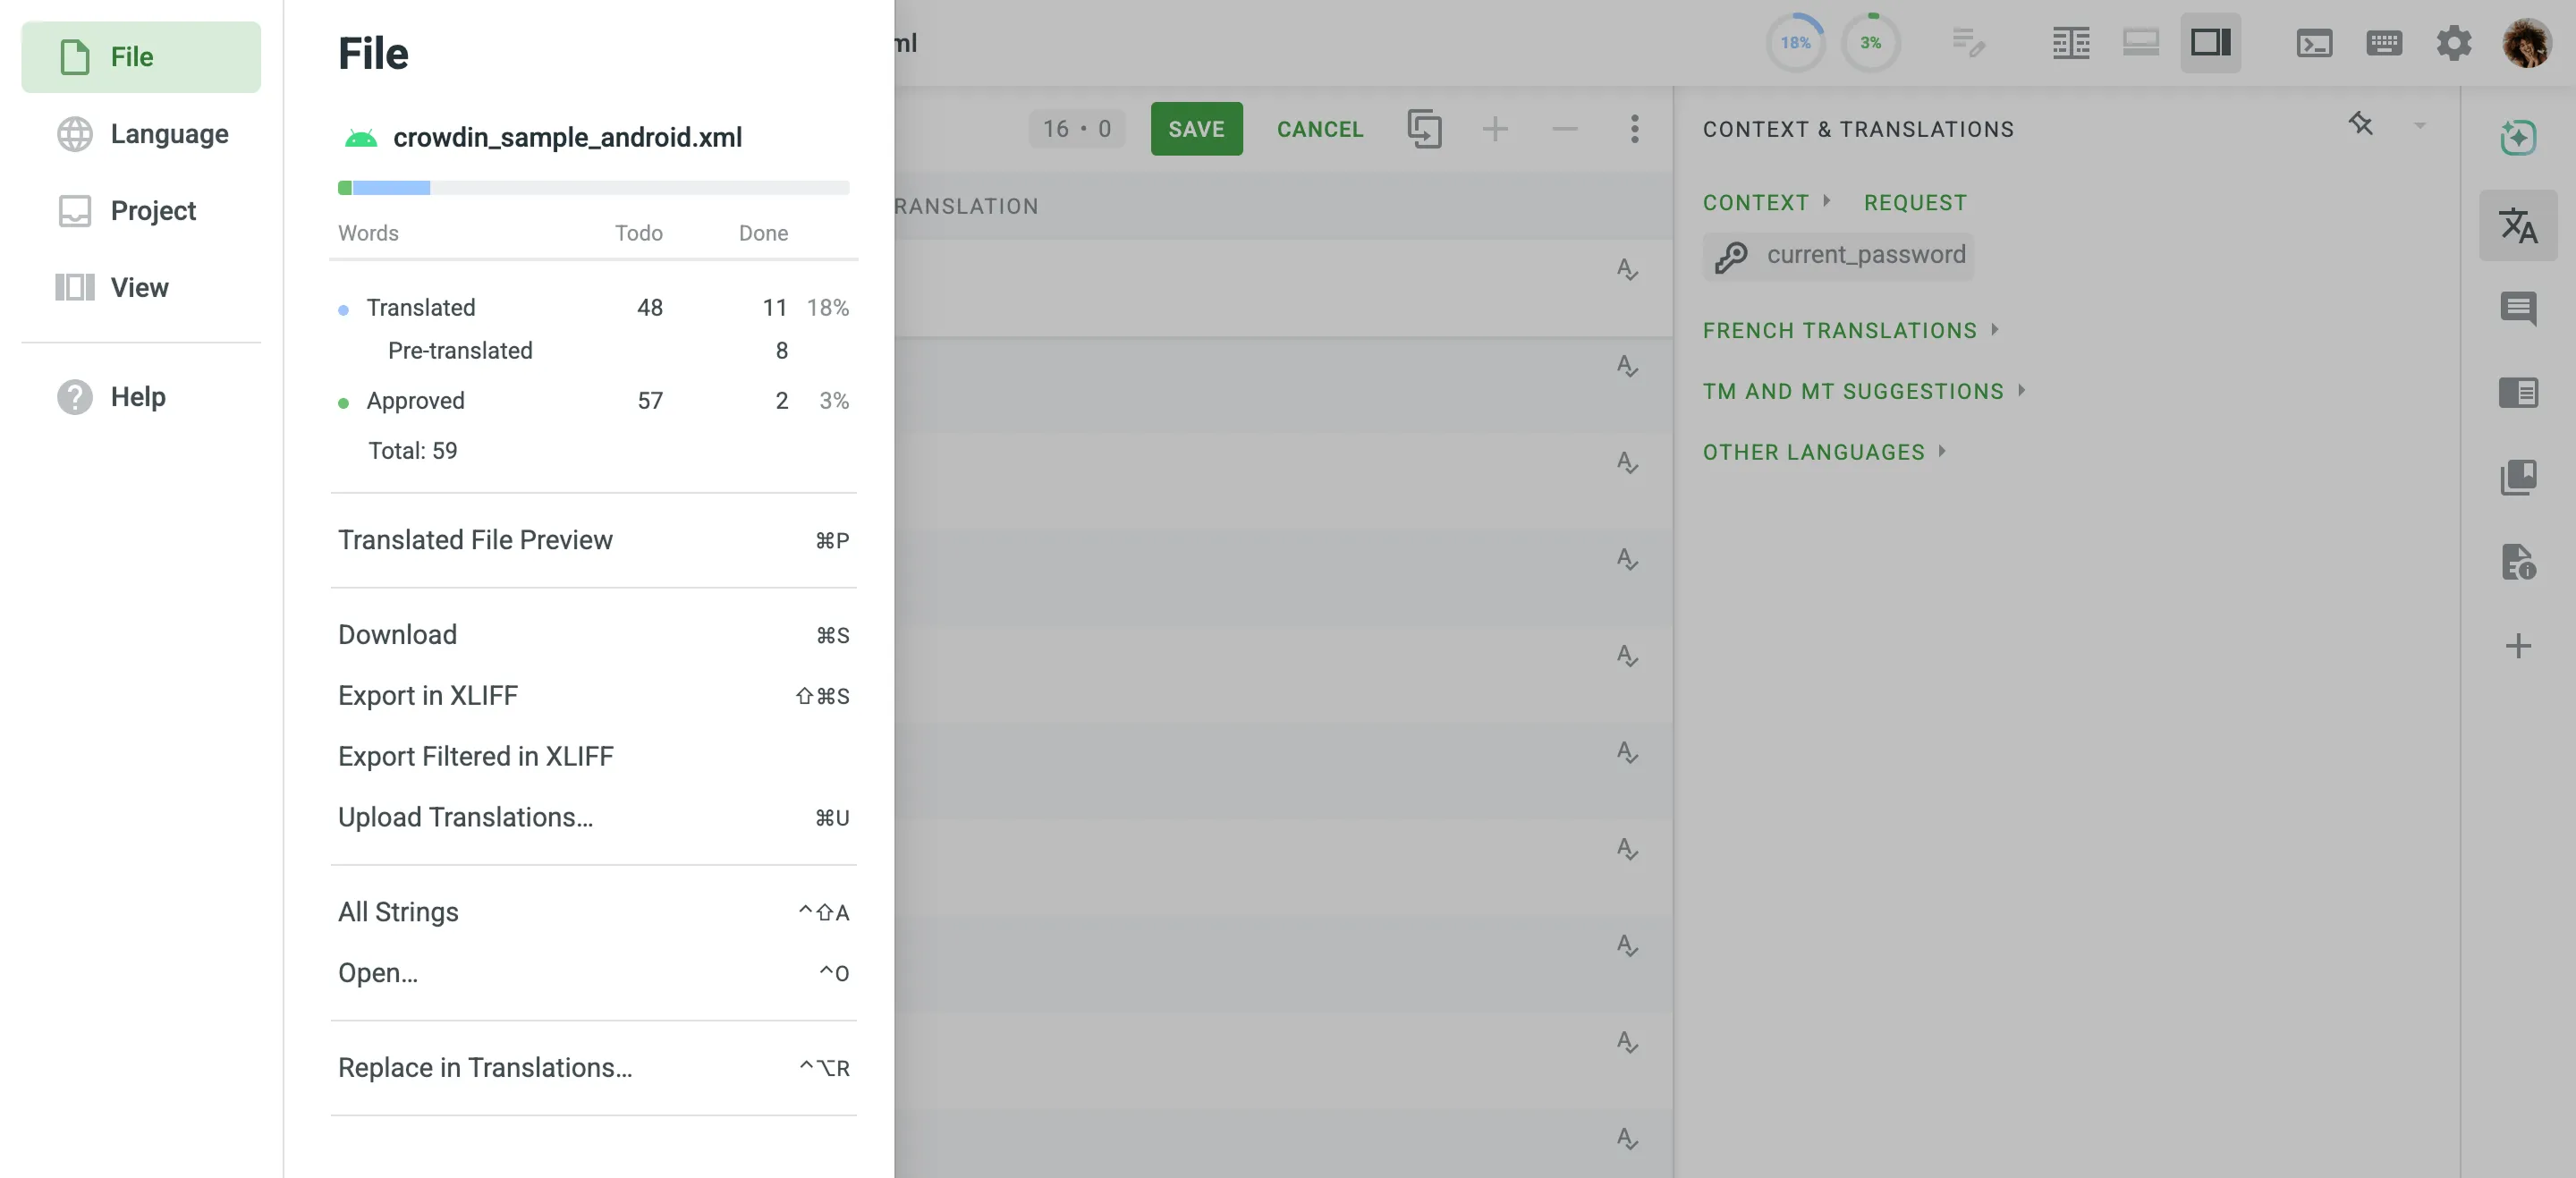Open the comments panel icon
The image size is (2576, 1178).
(2517, 308)
